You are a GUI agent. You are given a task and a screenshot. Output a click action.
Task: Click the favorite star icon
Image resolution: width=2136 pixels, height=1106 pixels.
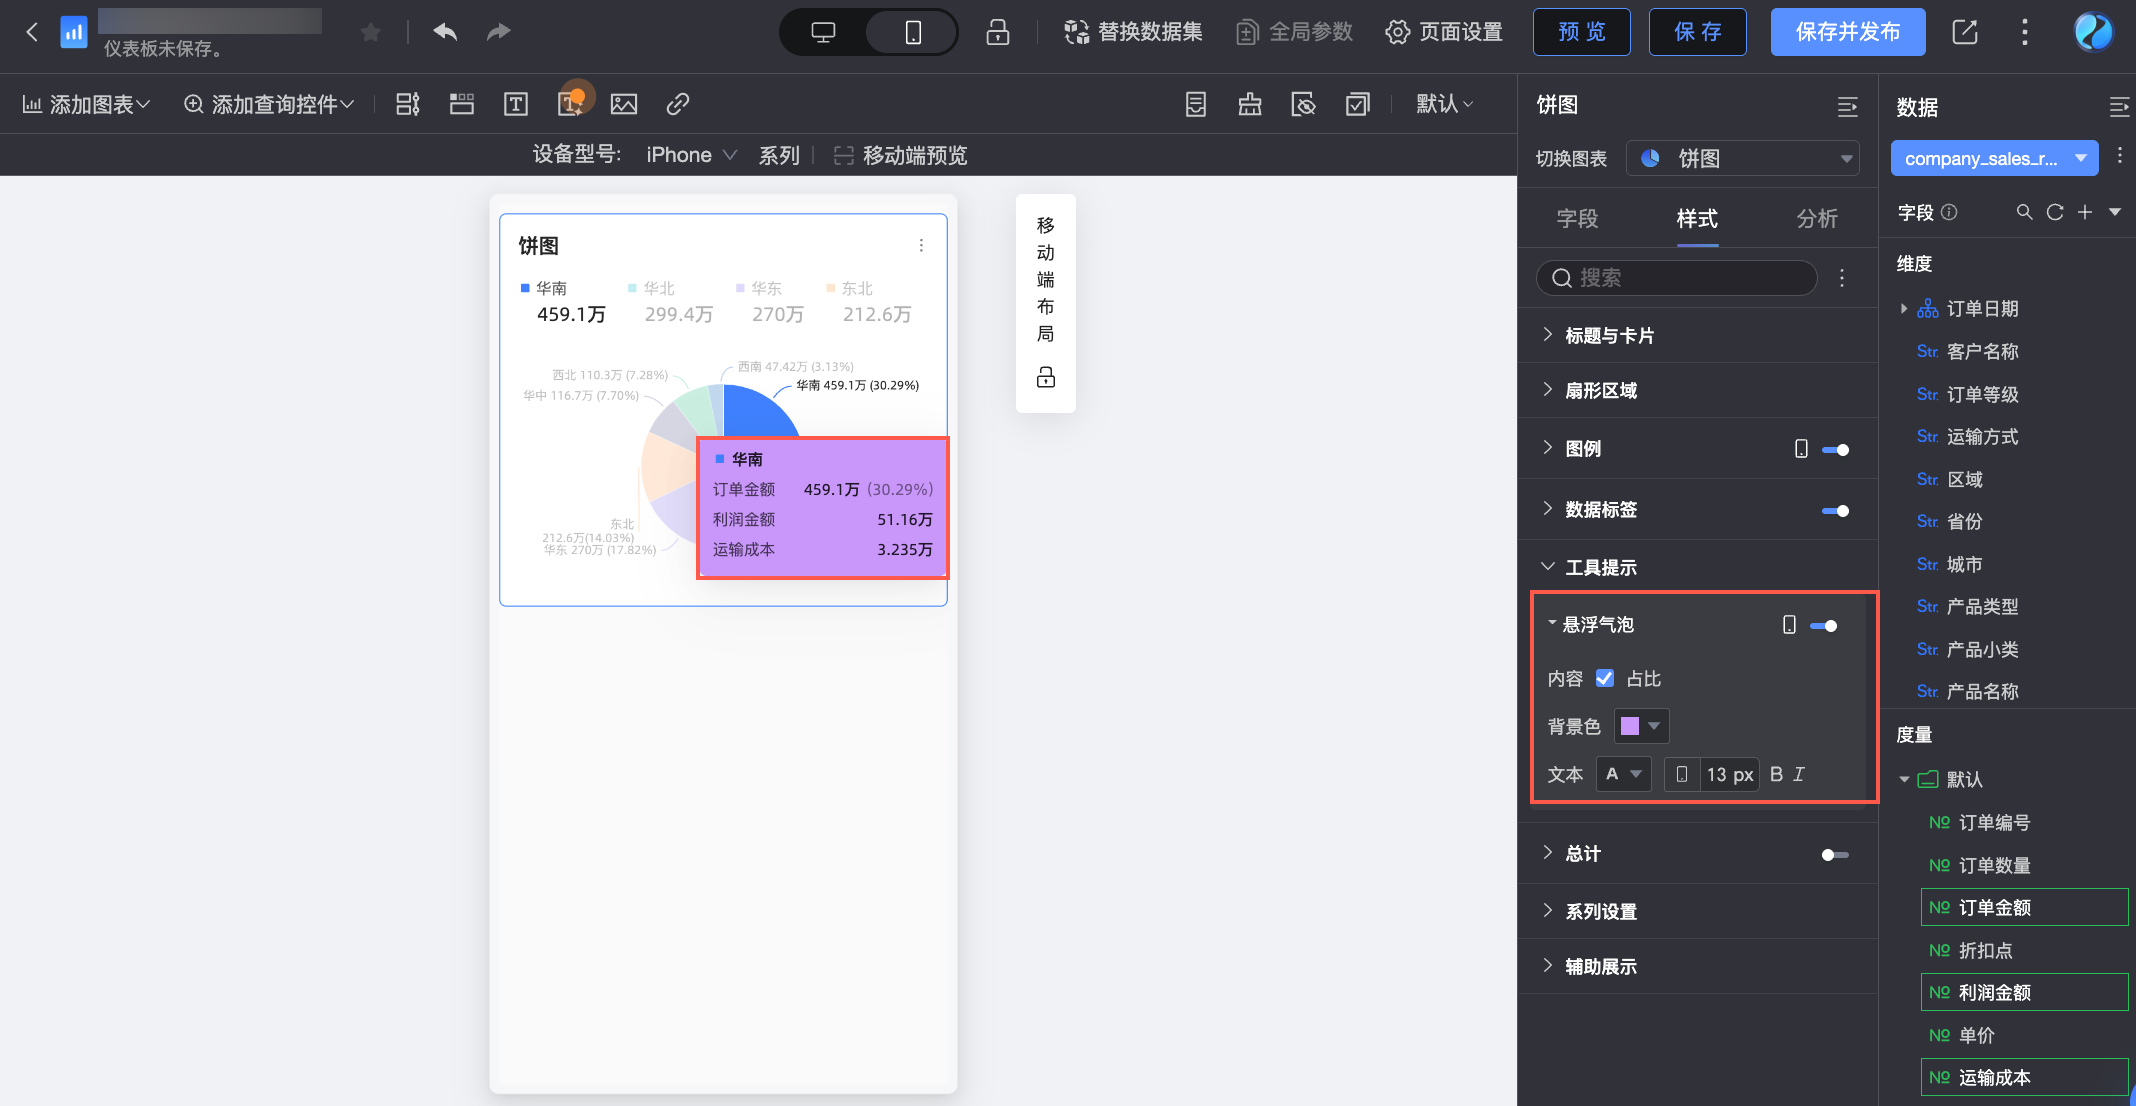371,33
